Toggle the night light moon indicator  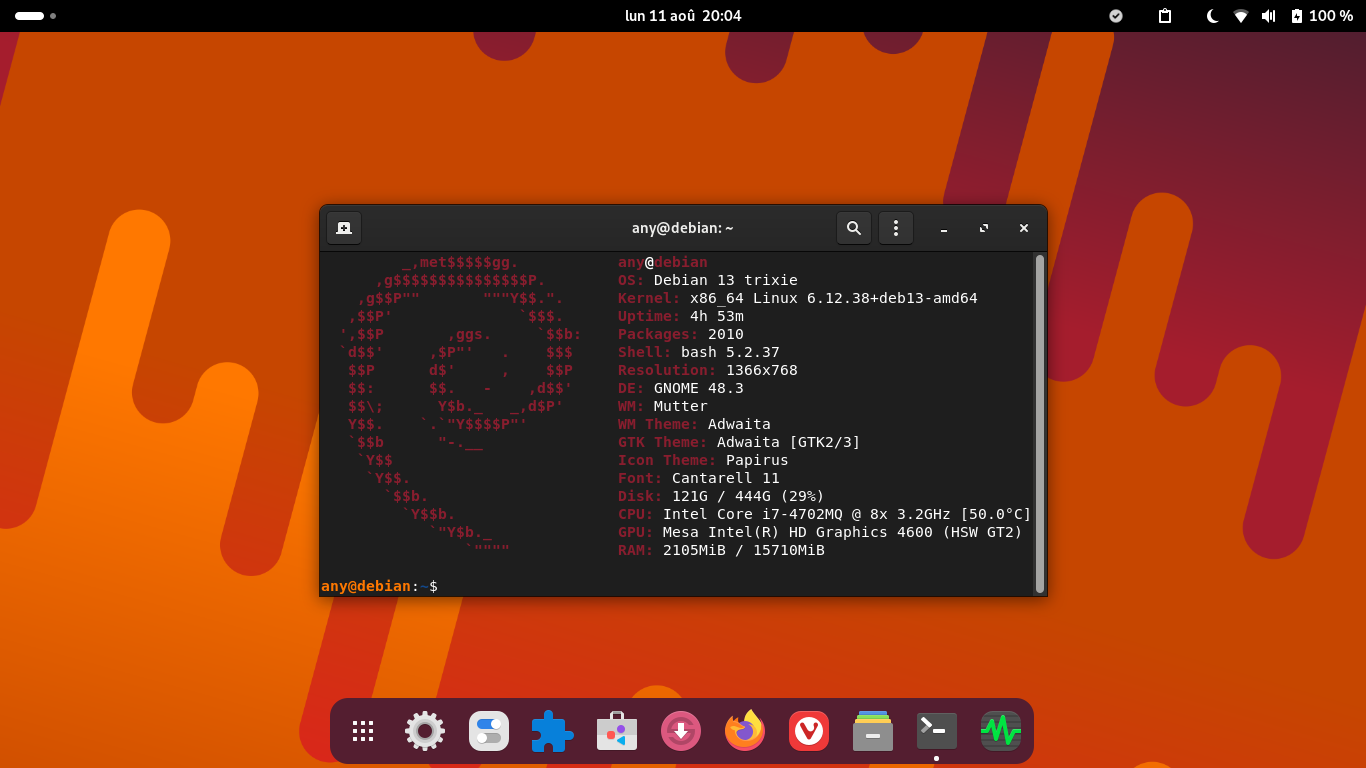(x=1212, y=16)
